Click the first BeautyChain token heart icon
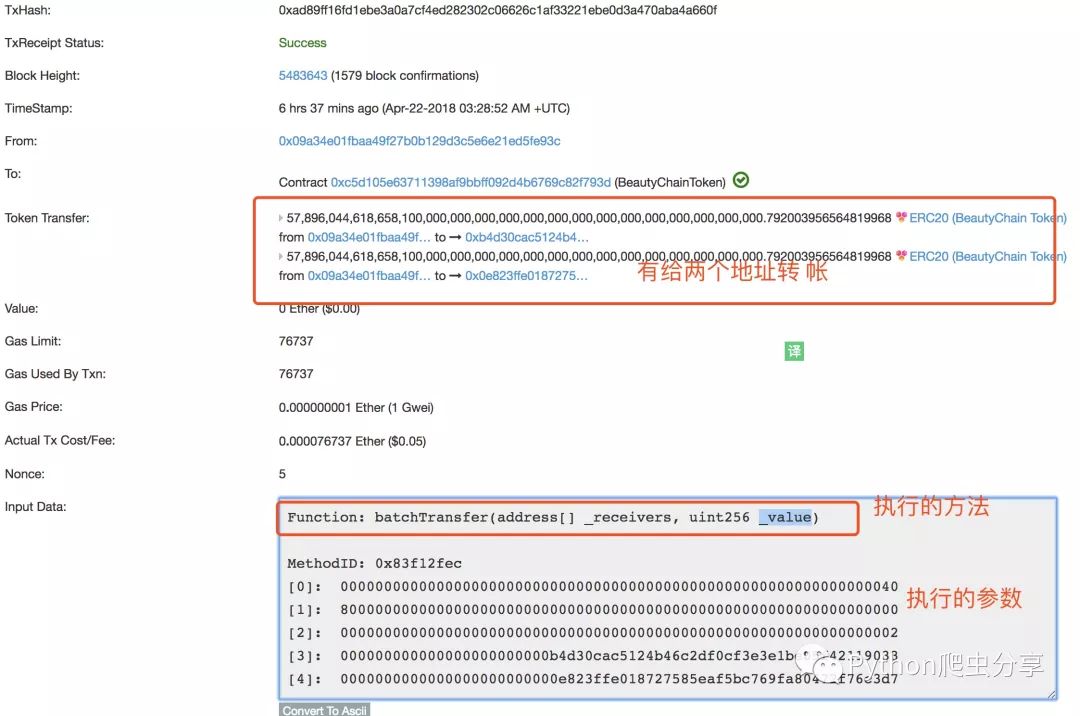 click(901, 218)
